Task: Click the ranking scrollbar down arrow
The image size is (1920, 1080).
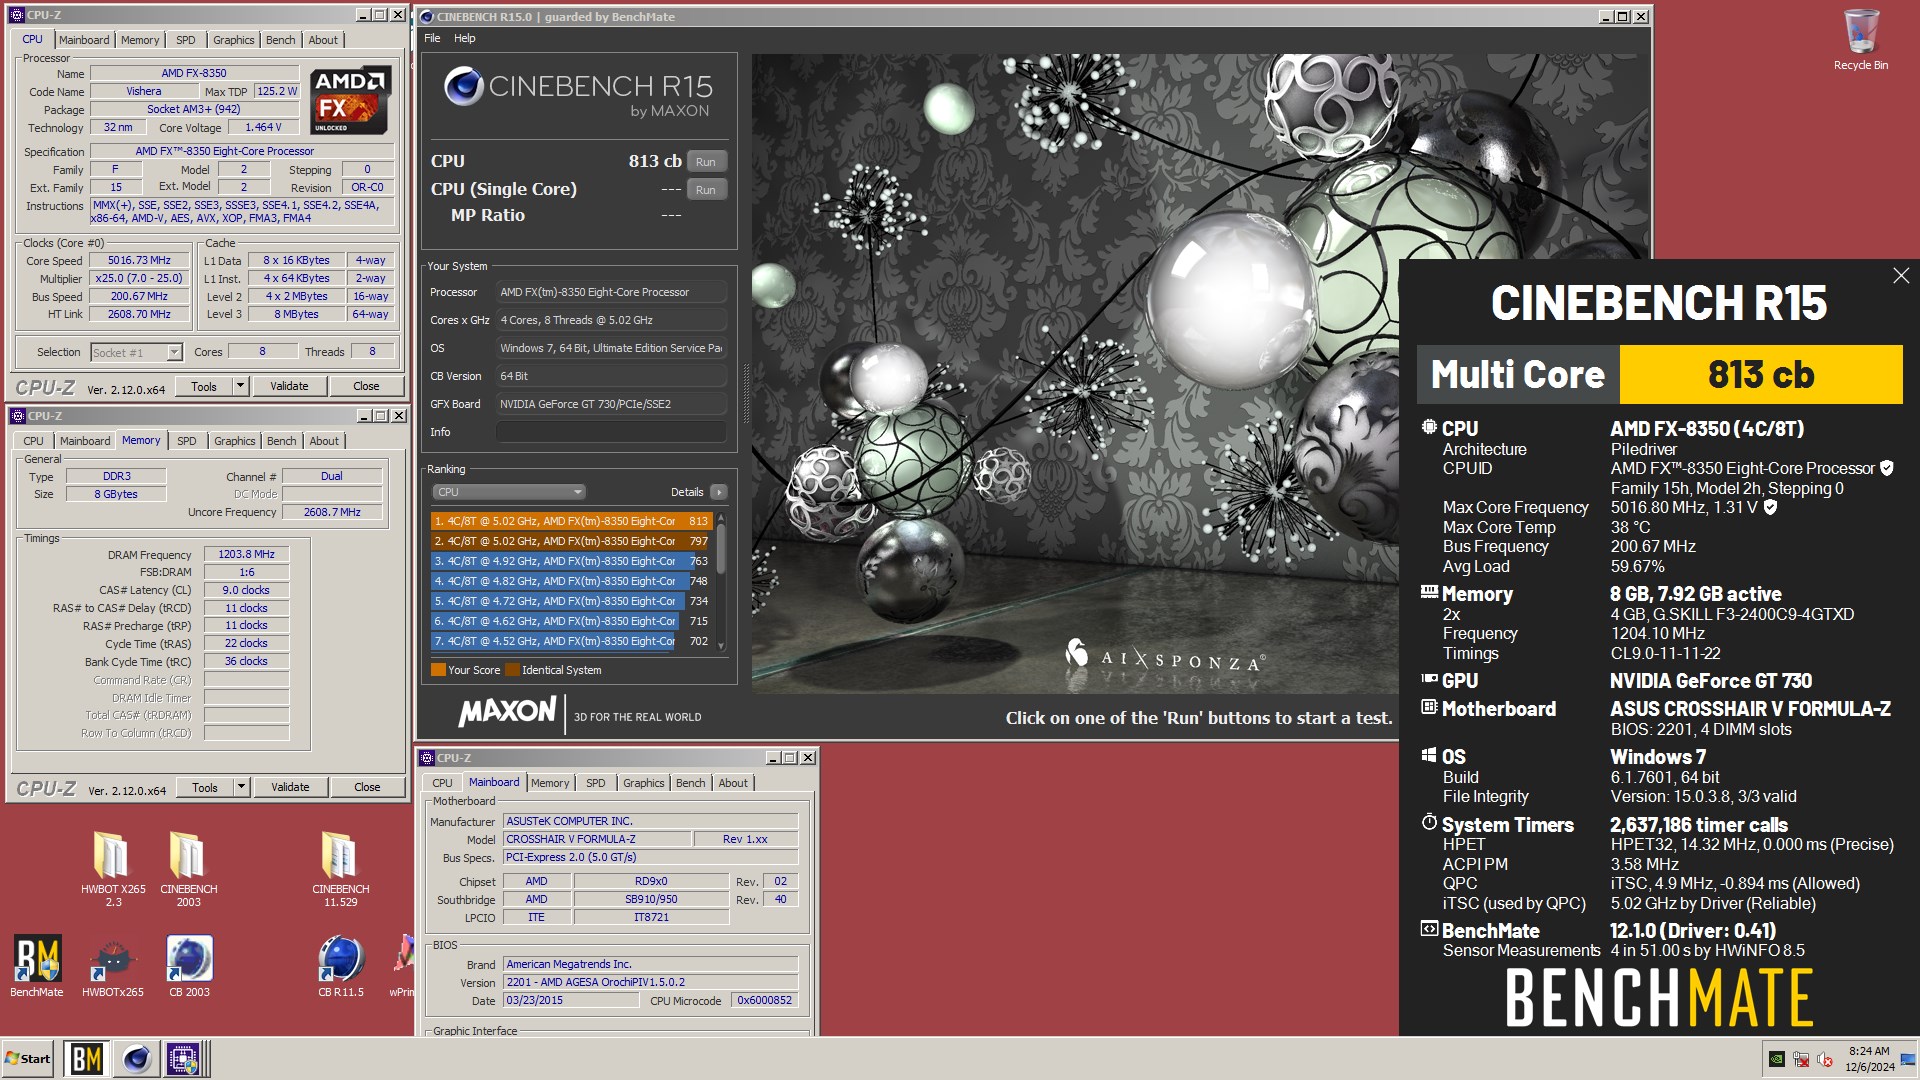Action: (x=721, y=647)
